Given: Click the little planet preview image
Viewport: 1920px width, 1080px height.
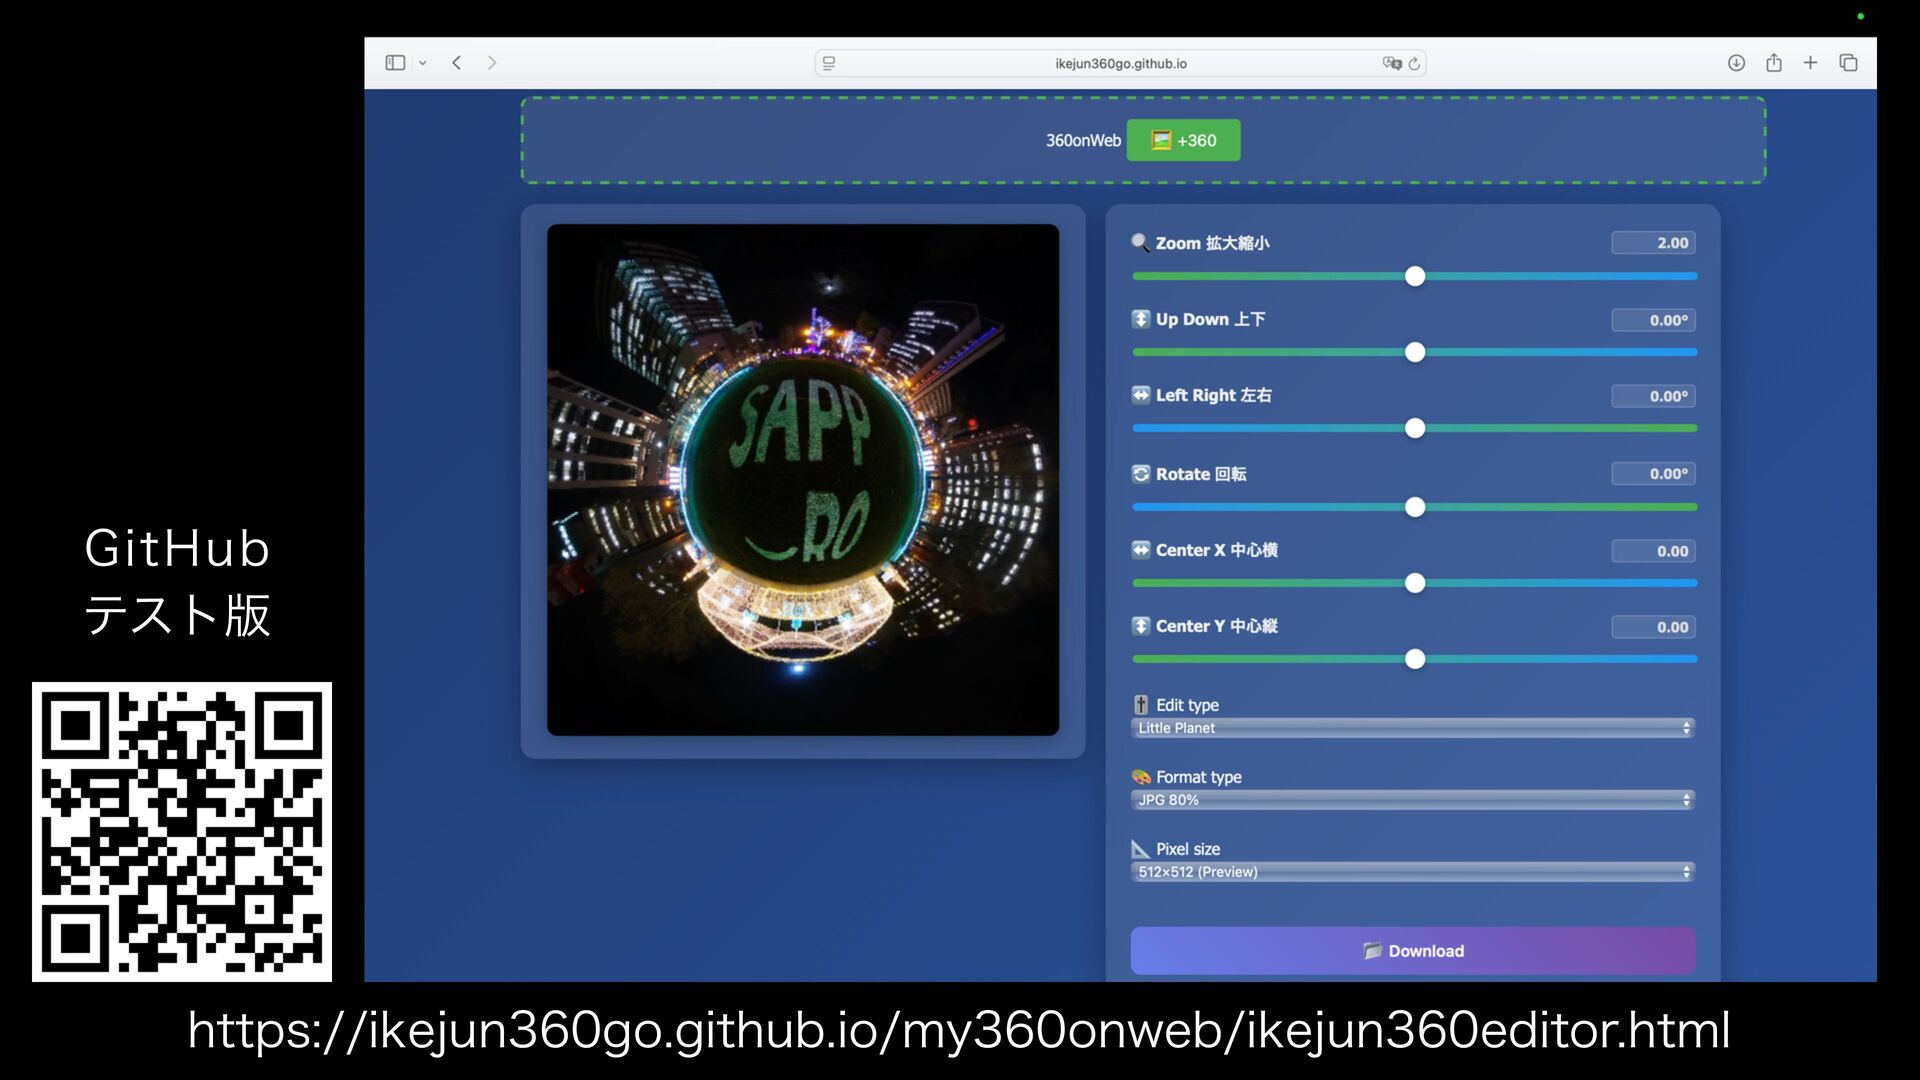Looking at the screenshot, I should 803,480.
